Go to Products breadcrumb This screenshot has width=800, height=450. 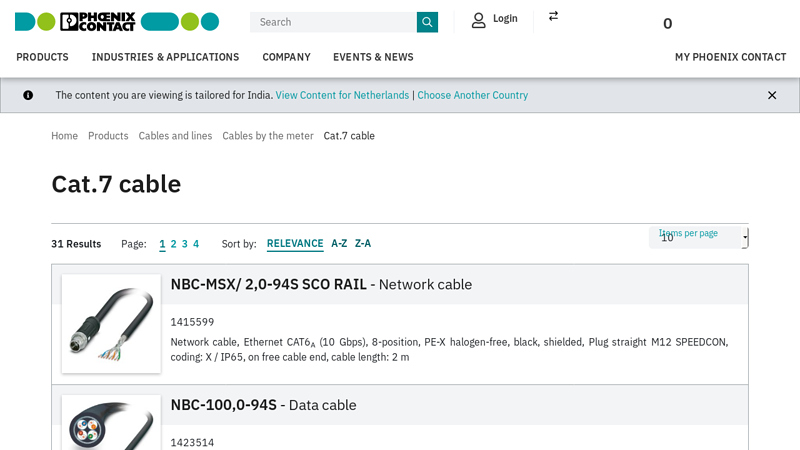(108, 136)
